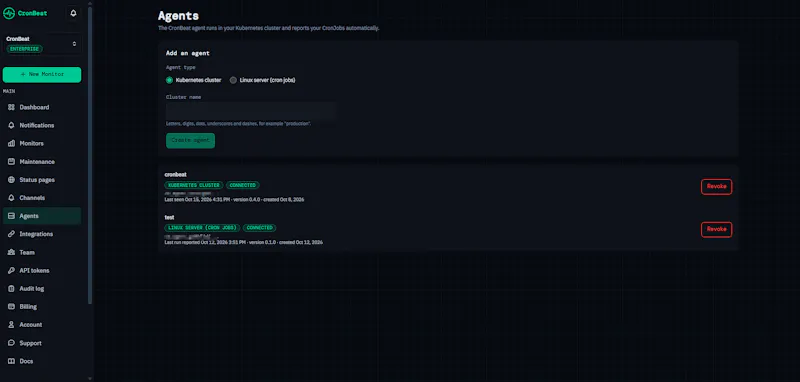Click the Dashboard grid icon
This screenshot has width=800, height=382.
pos(11,107)
